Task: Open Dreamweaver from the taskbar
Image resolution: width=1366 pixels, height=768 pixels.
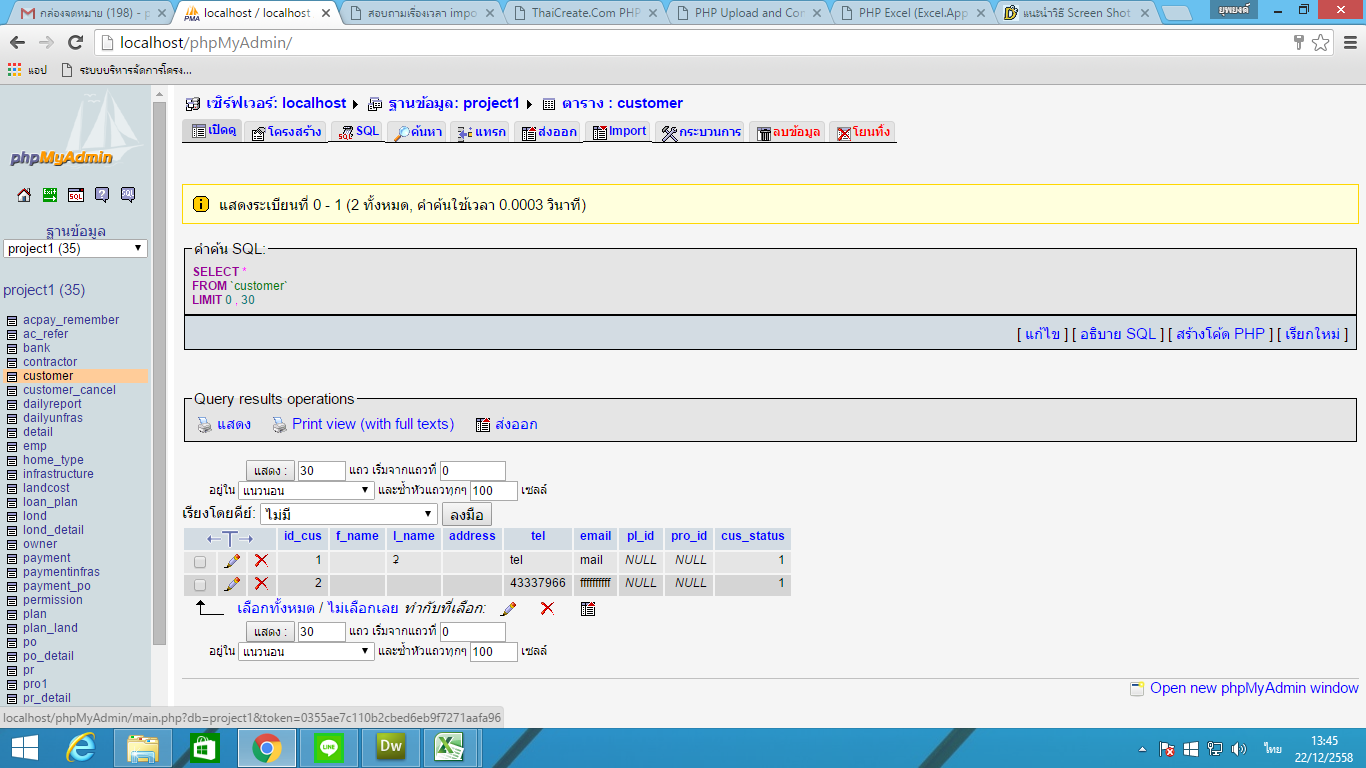Action: tap(391, 746)
